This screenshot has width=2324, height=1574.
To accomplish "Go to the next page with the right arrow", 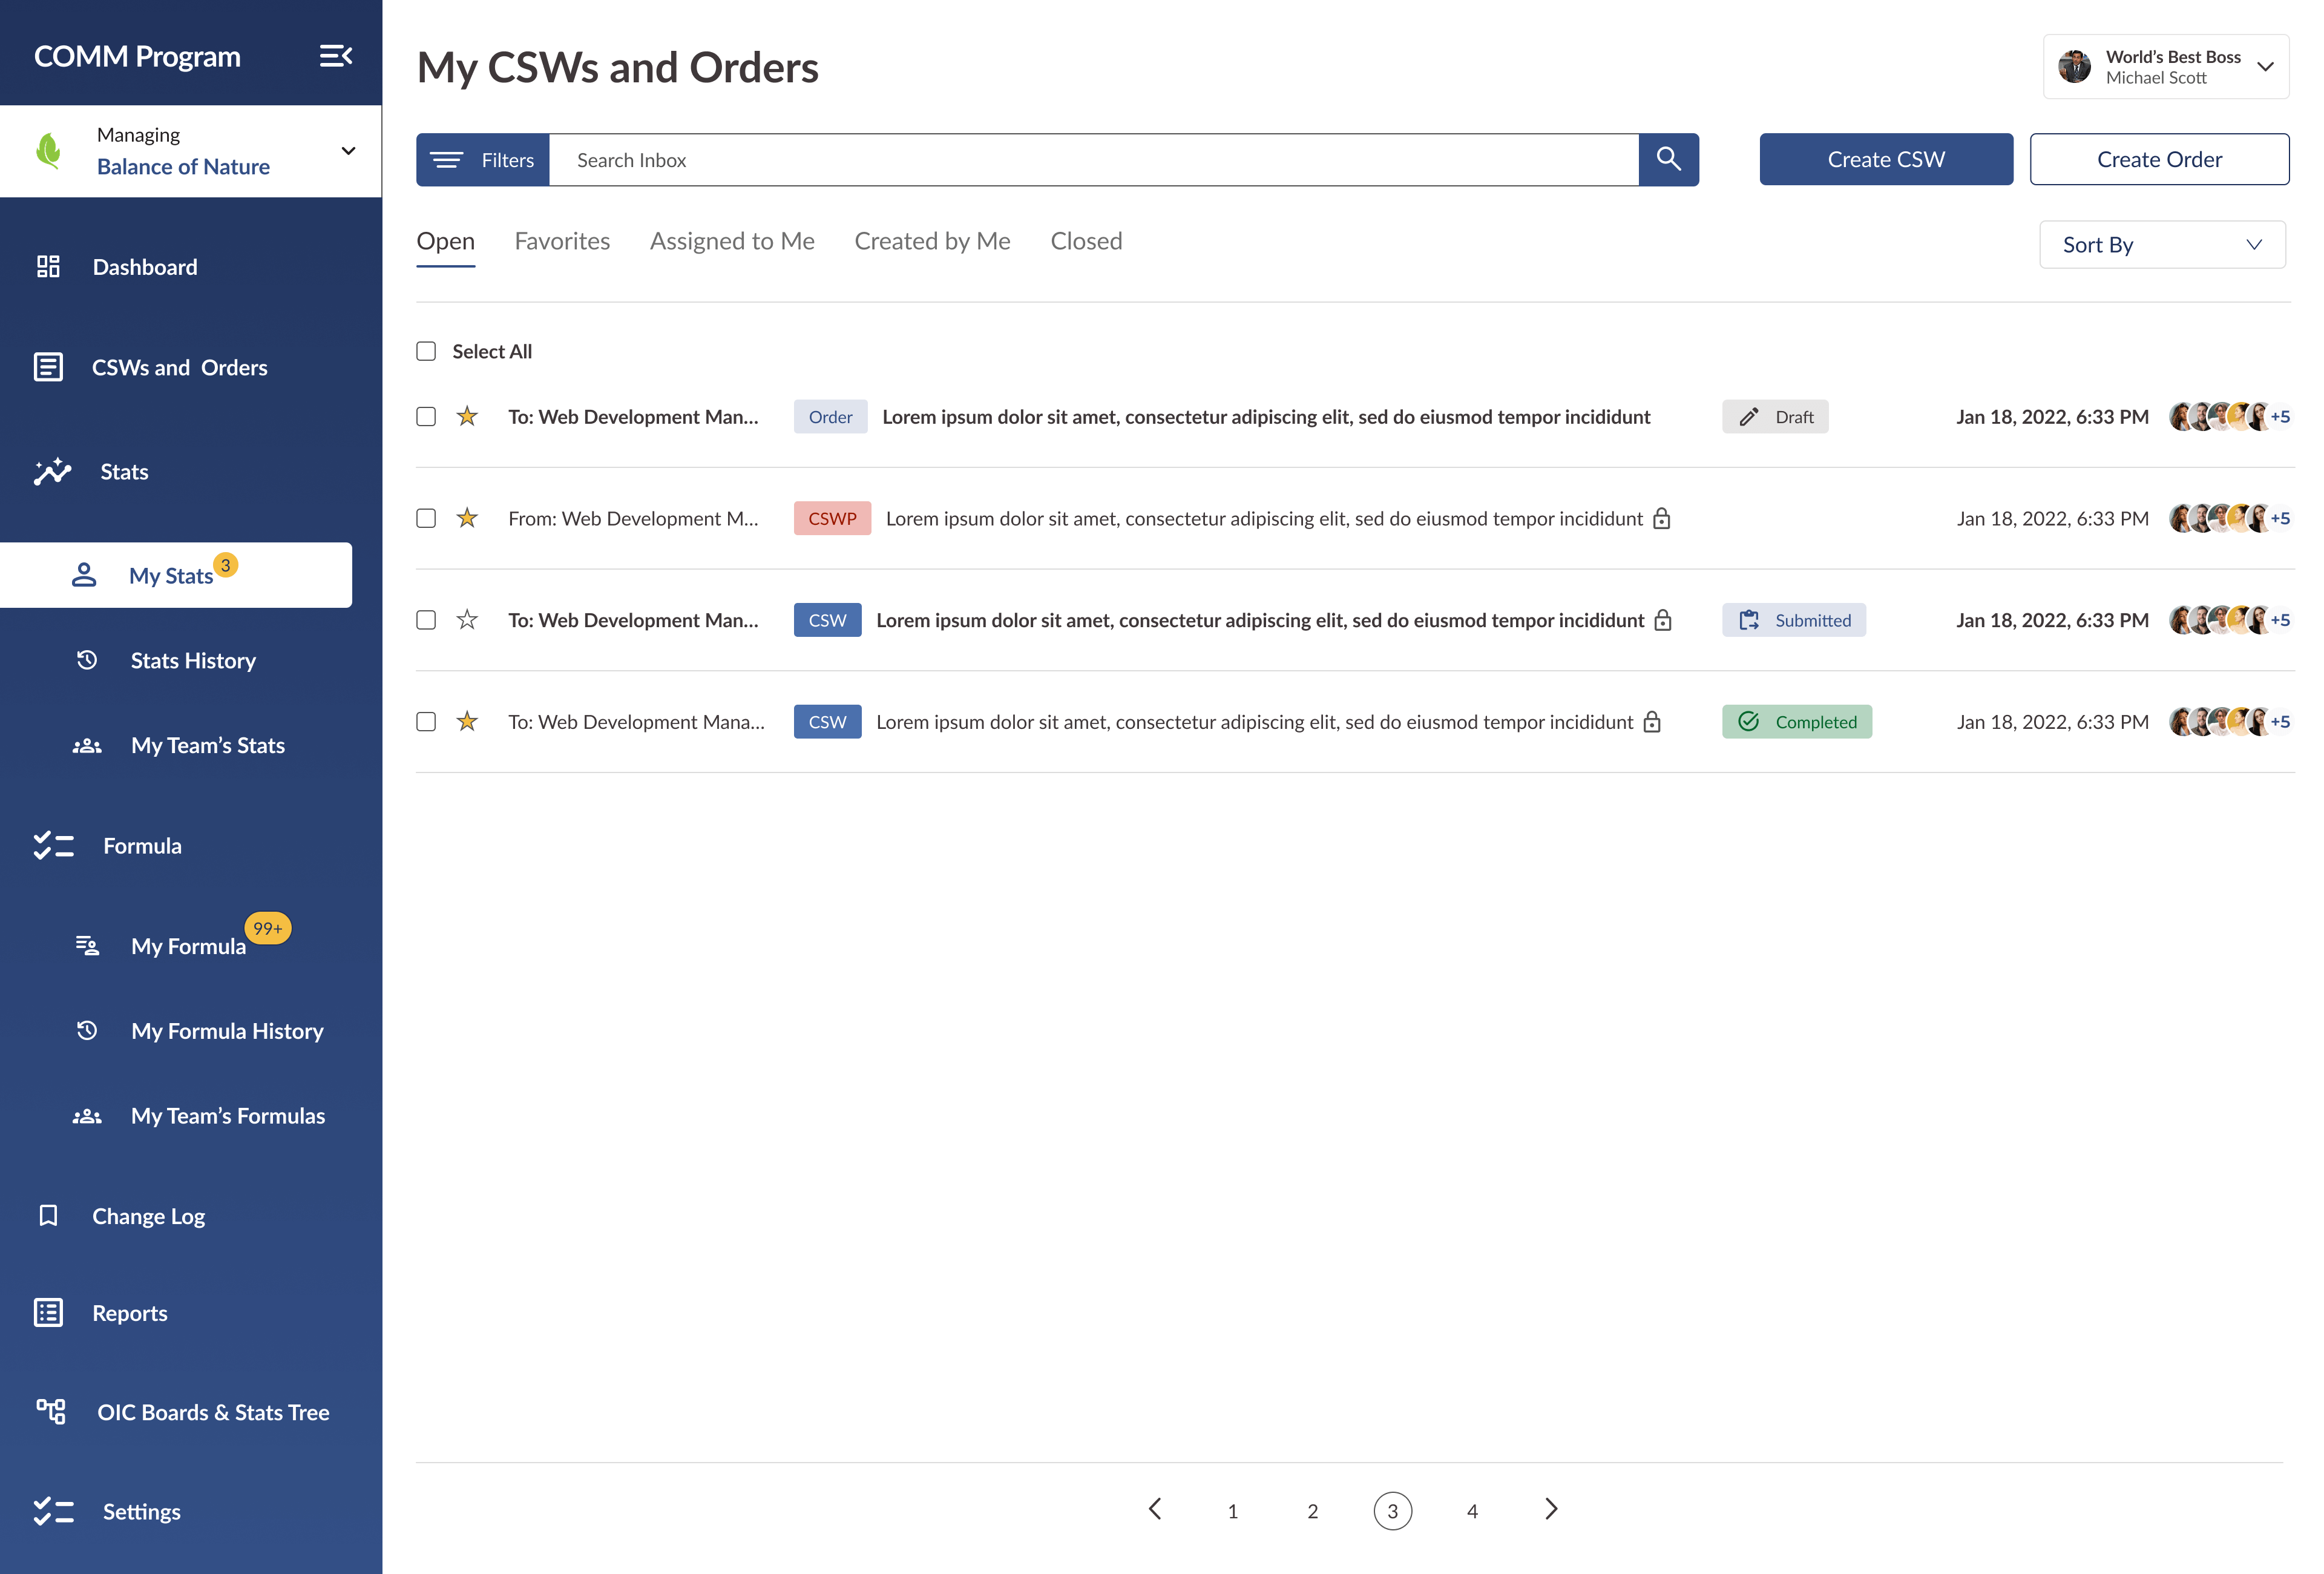I will click(1551, 1509).
